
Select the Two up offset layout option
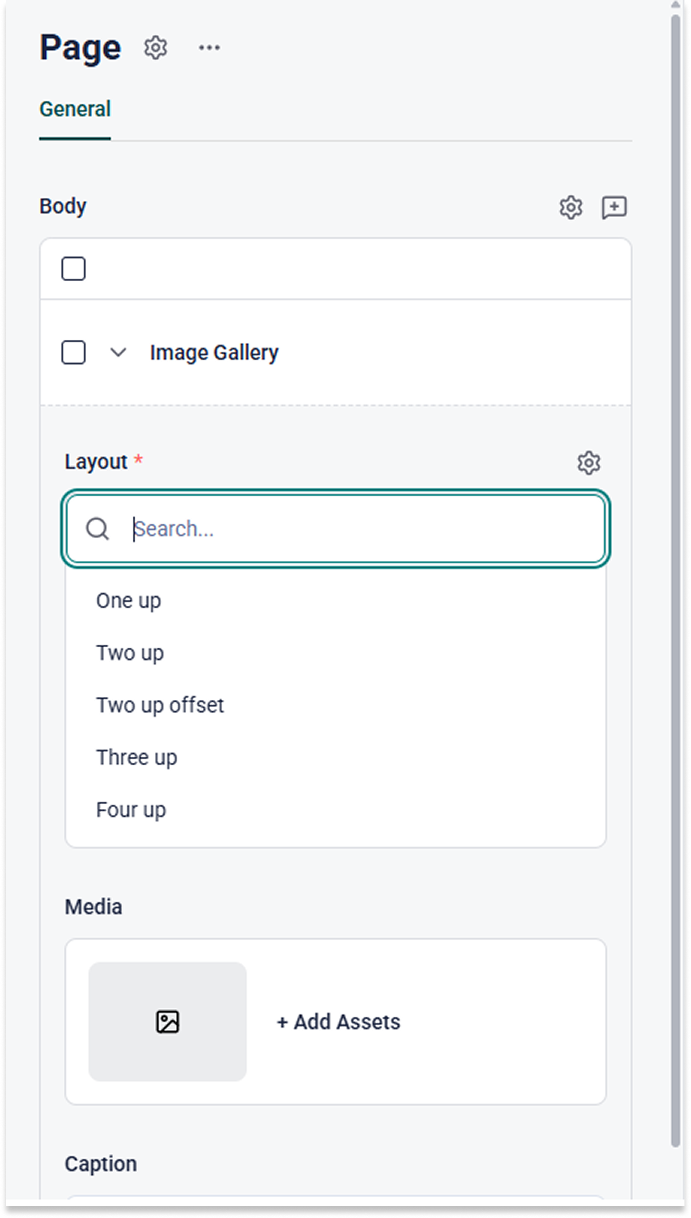point(160,705)
